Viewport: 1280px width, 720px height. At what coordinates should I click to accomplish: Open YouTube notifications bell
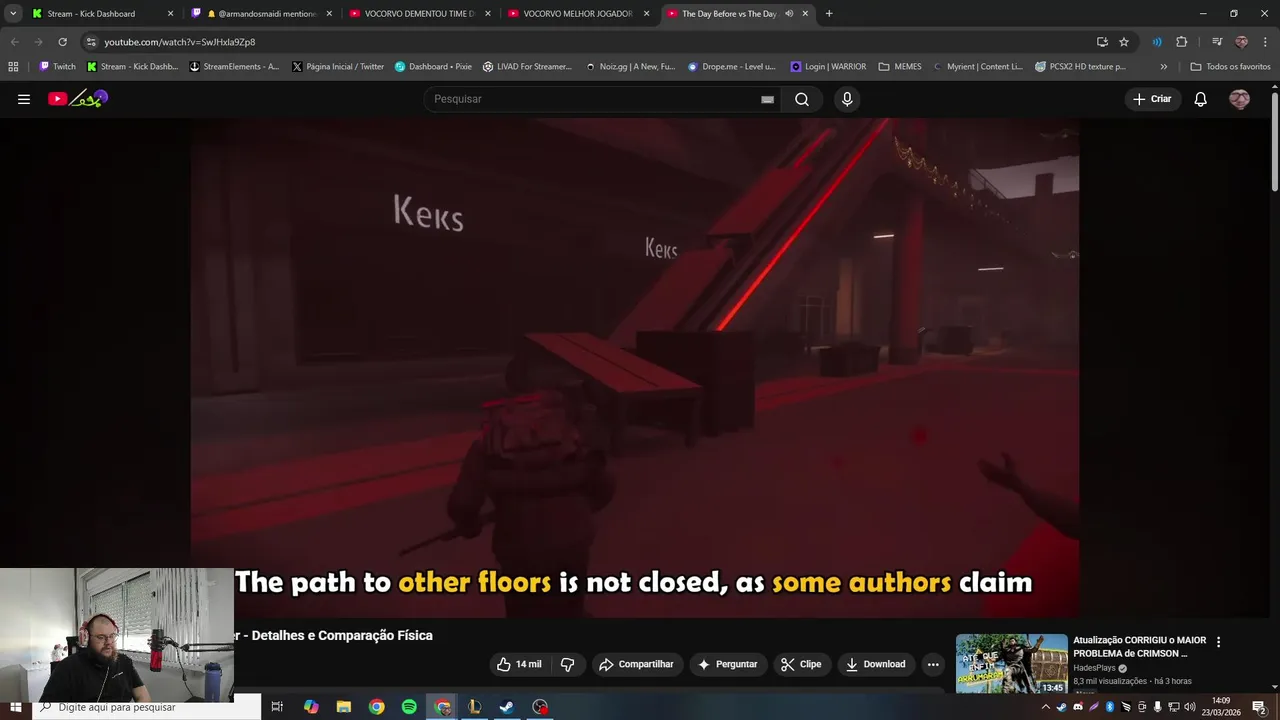coord(1200,99)
